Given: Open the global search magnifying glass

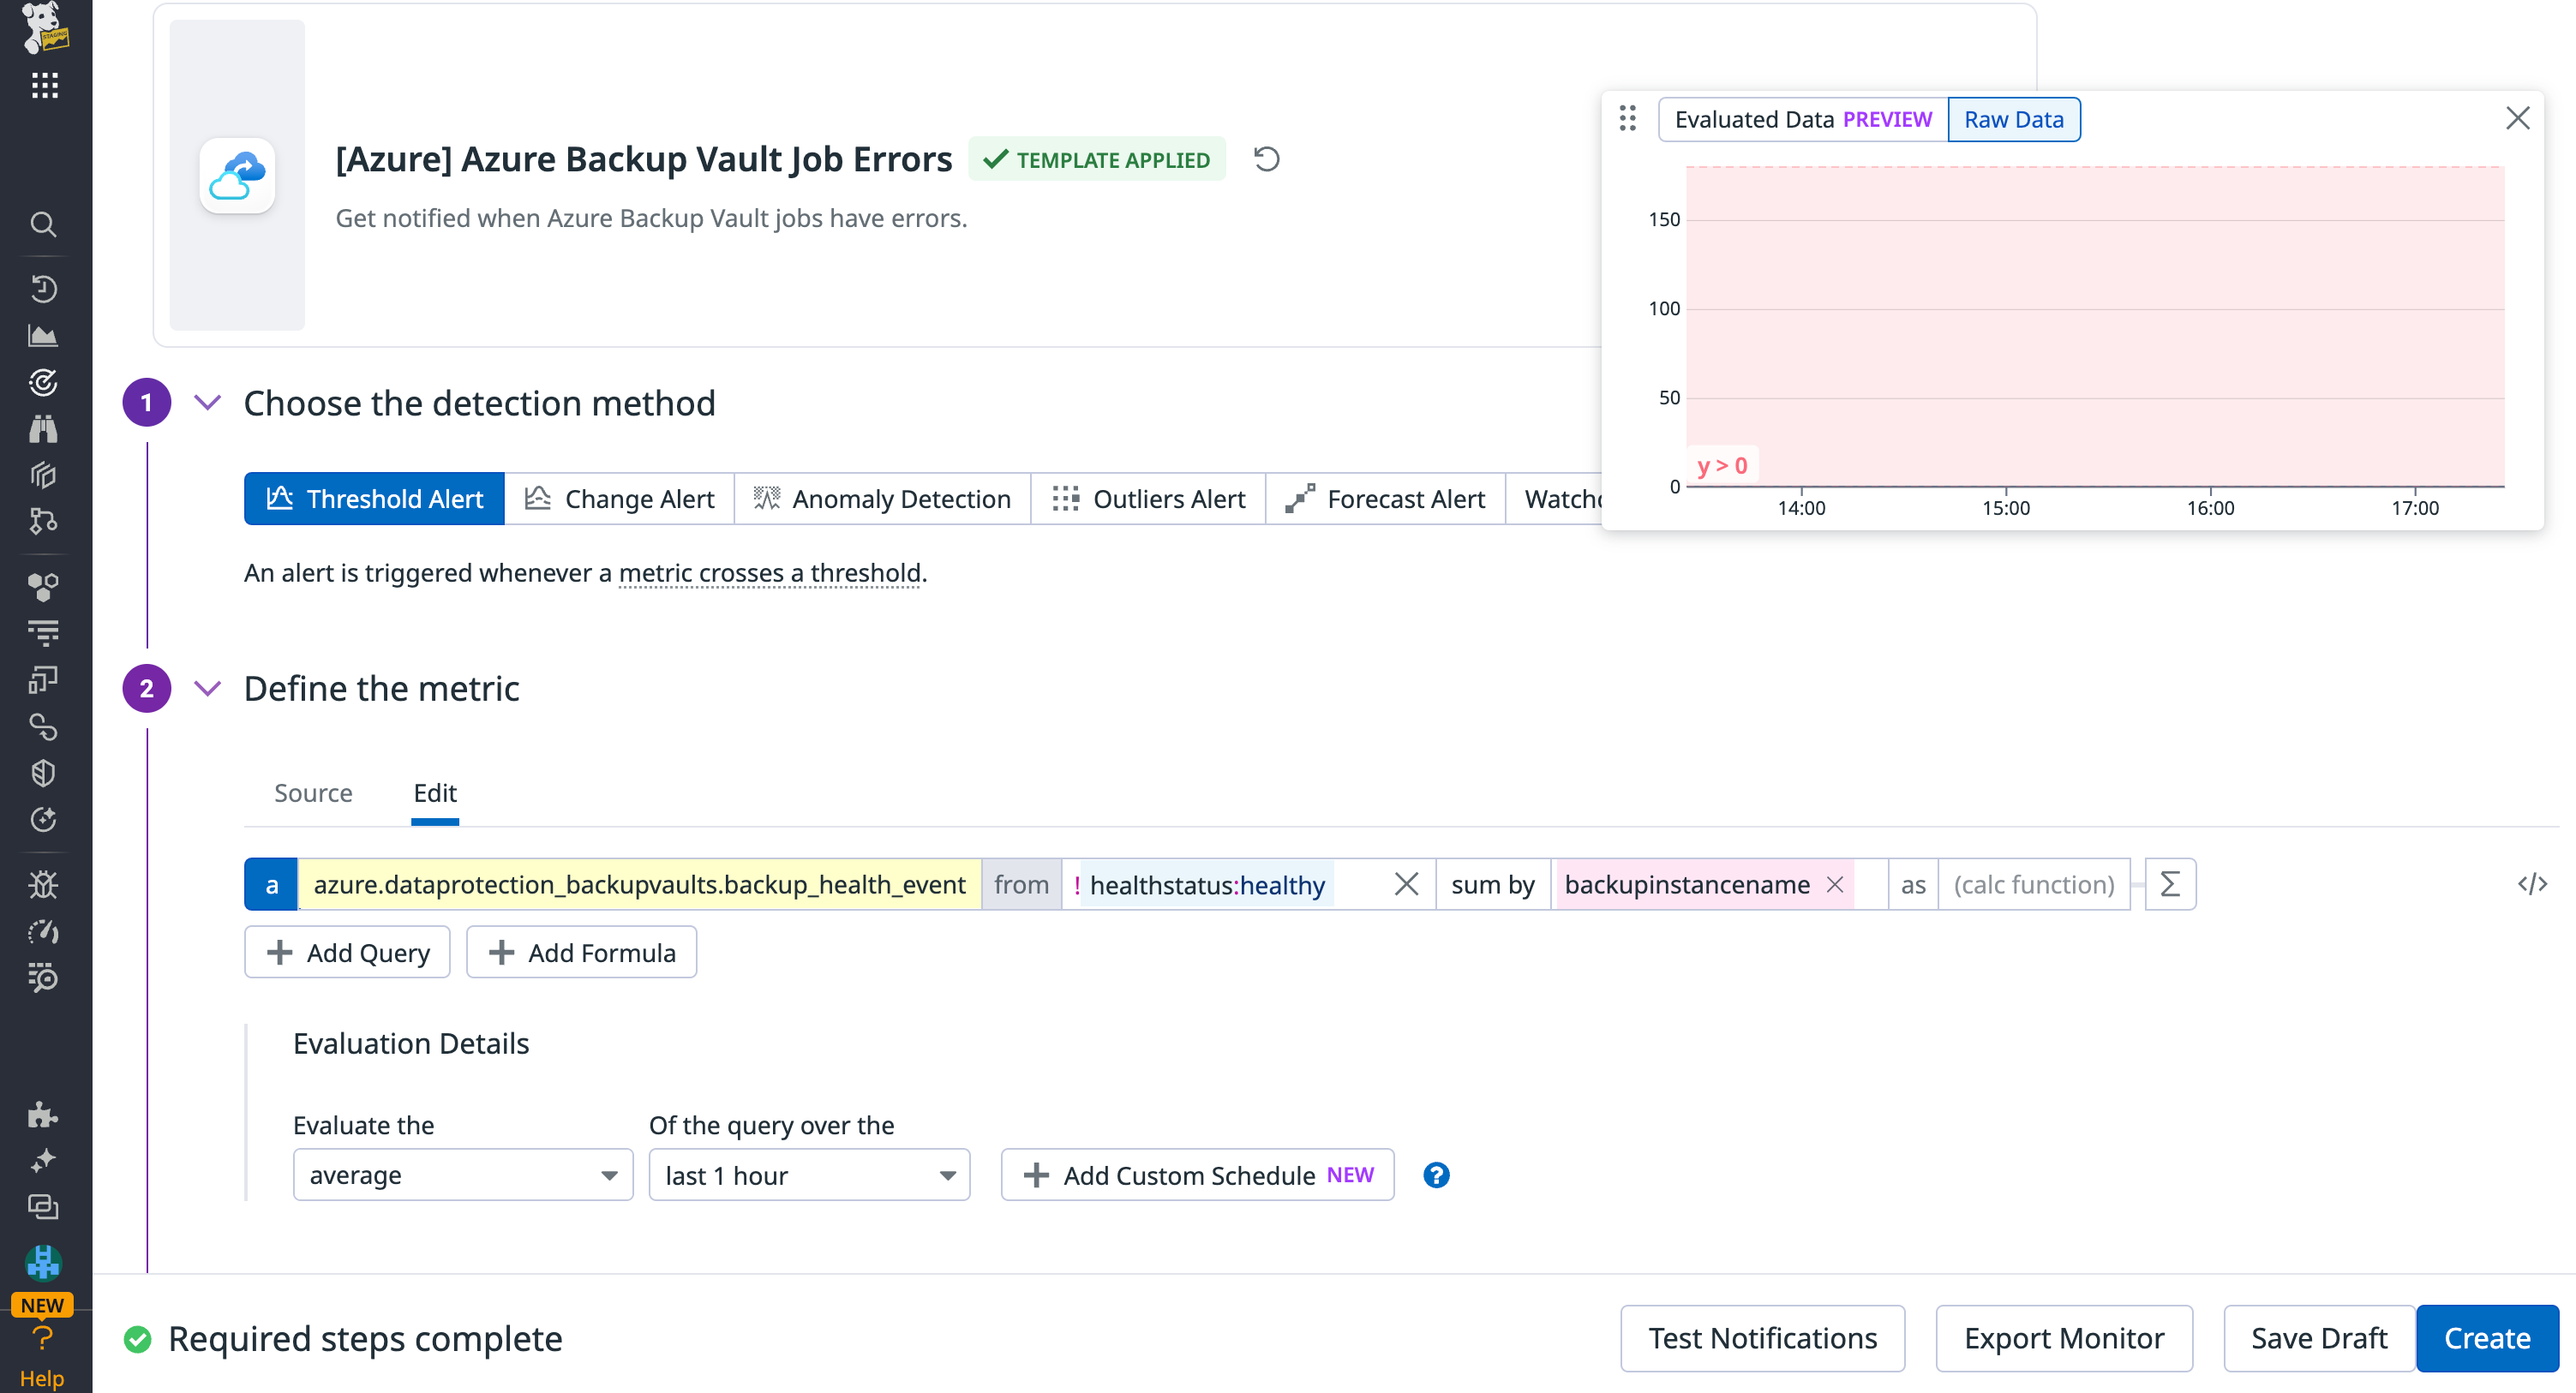Looking at the screenshot, I should click(x=43, y=225).
